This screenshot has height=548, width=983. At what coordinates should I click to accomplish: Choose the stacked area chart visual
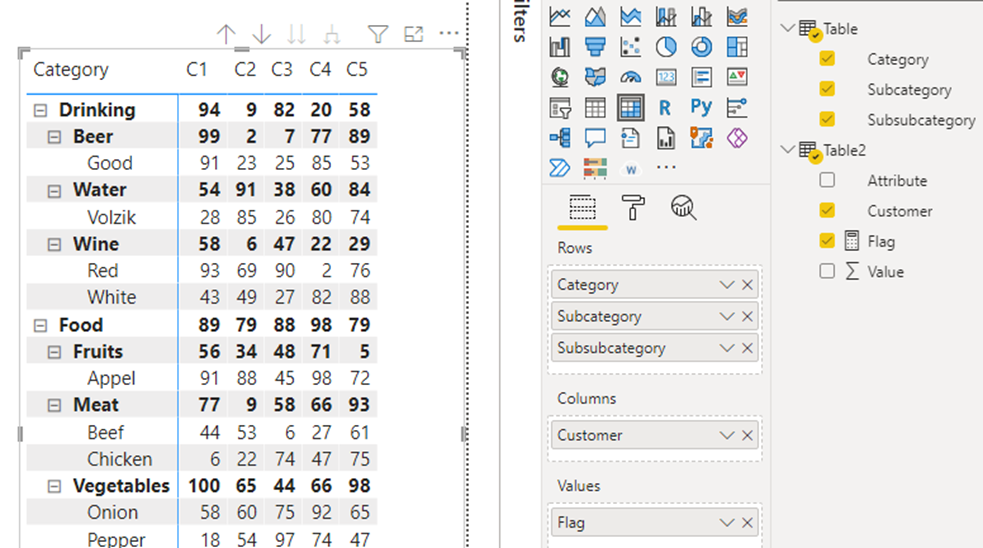pos(631,16)
